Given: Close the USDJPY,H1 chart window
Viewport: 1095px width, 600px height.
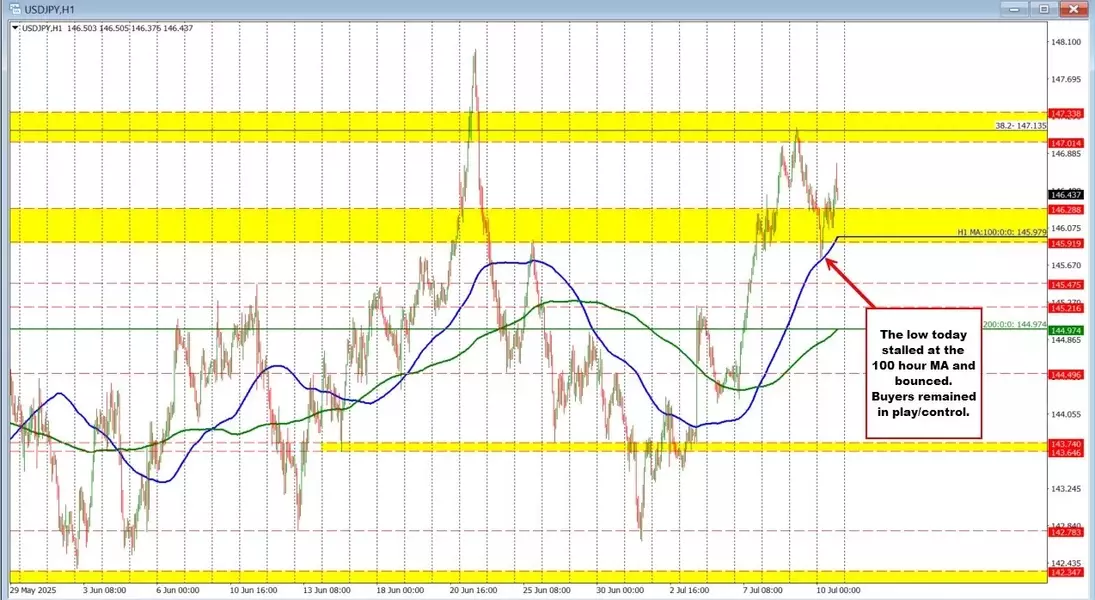Looking at the screenshot, I should pos(1073,8).
